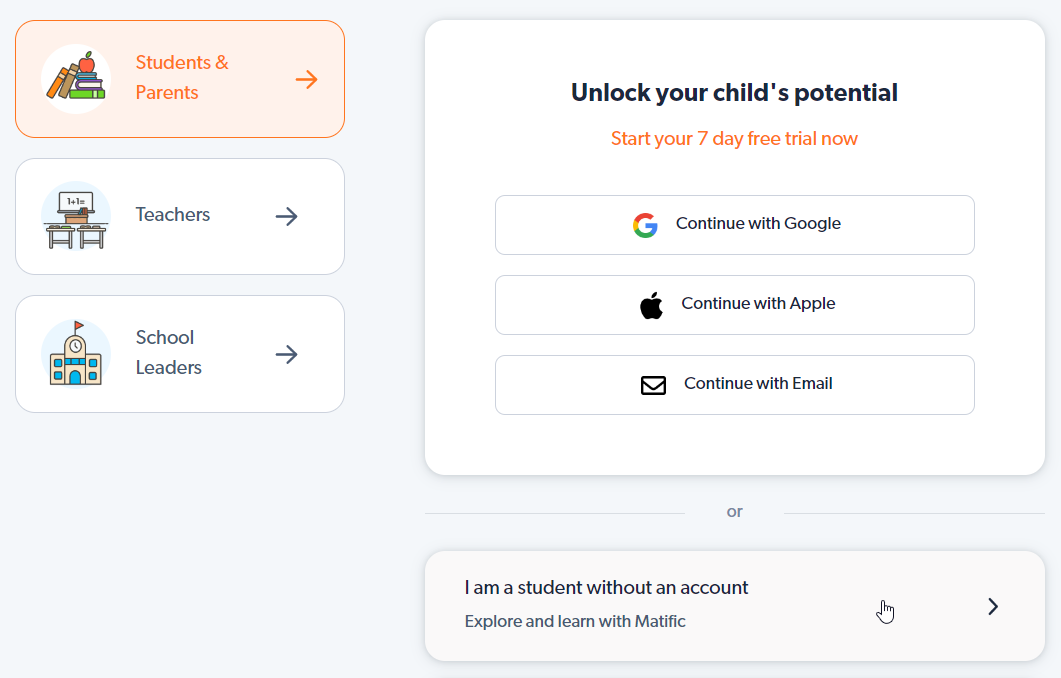
Task: Select the Students & Parents tab
Action: (180, 79)
